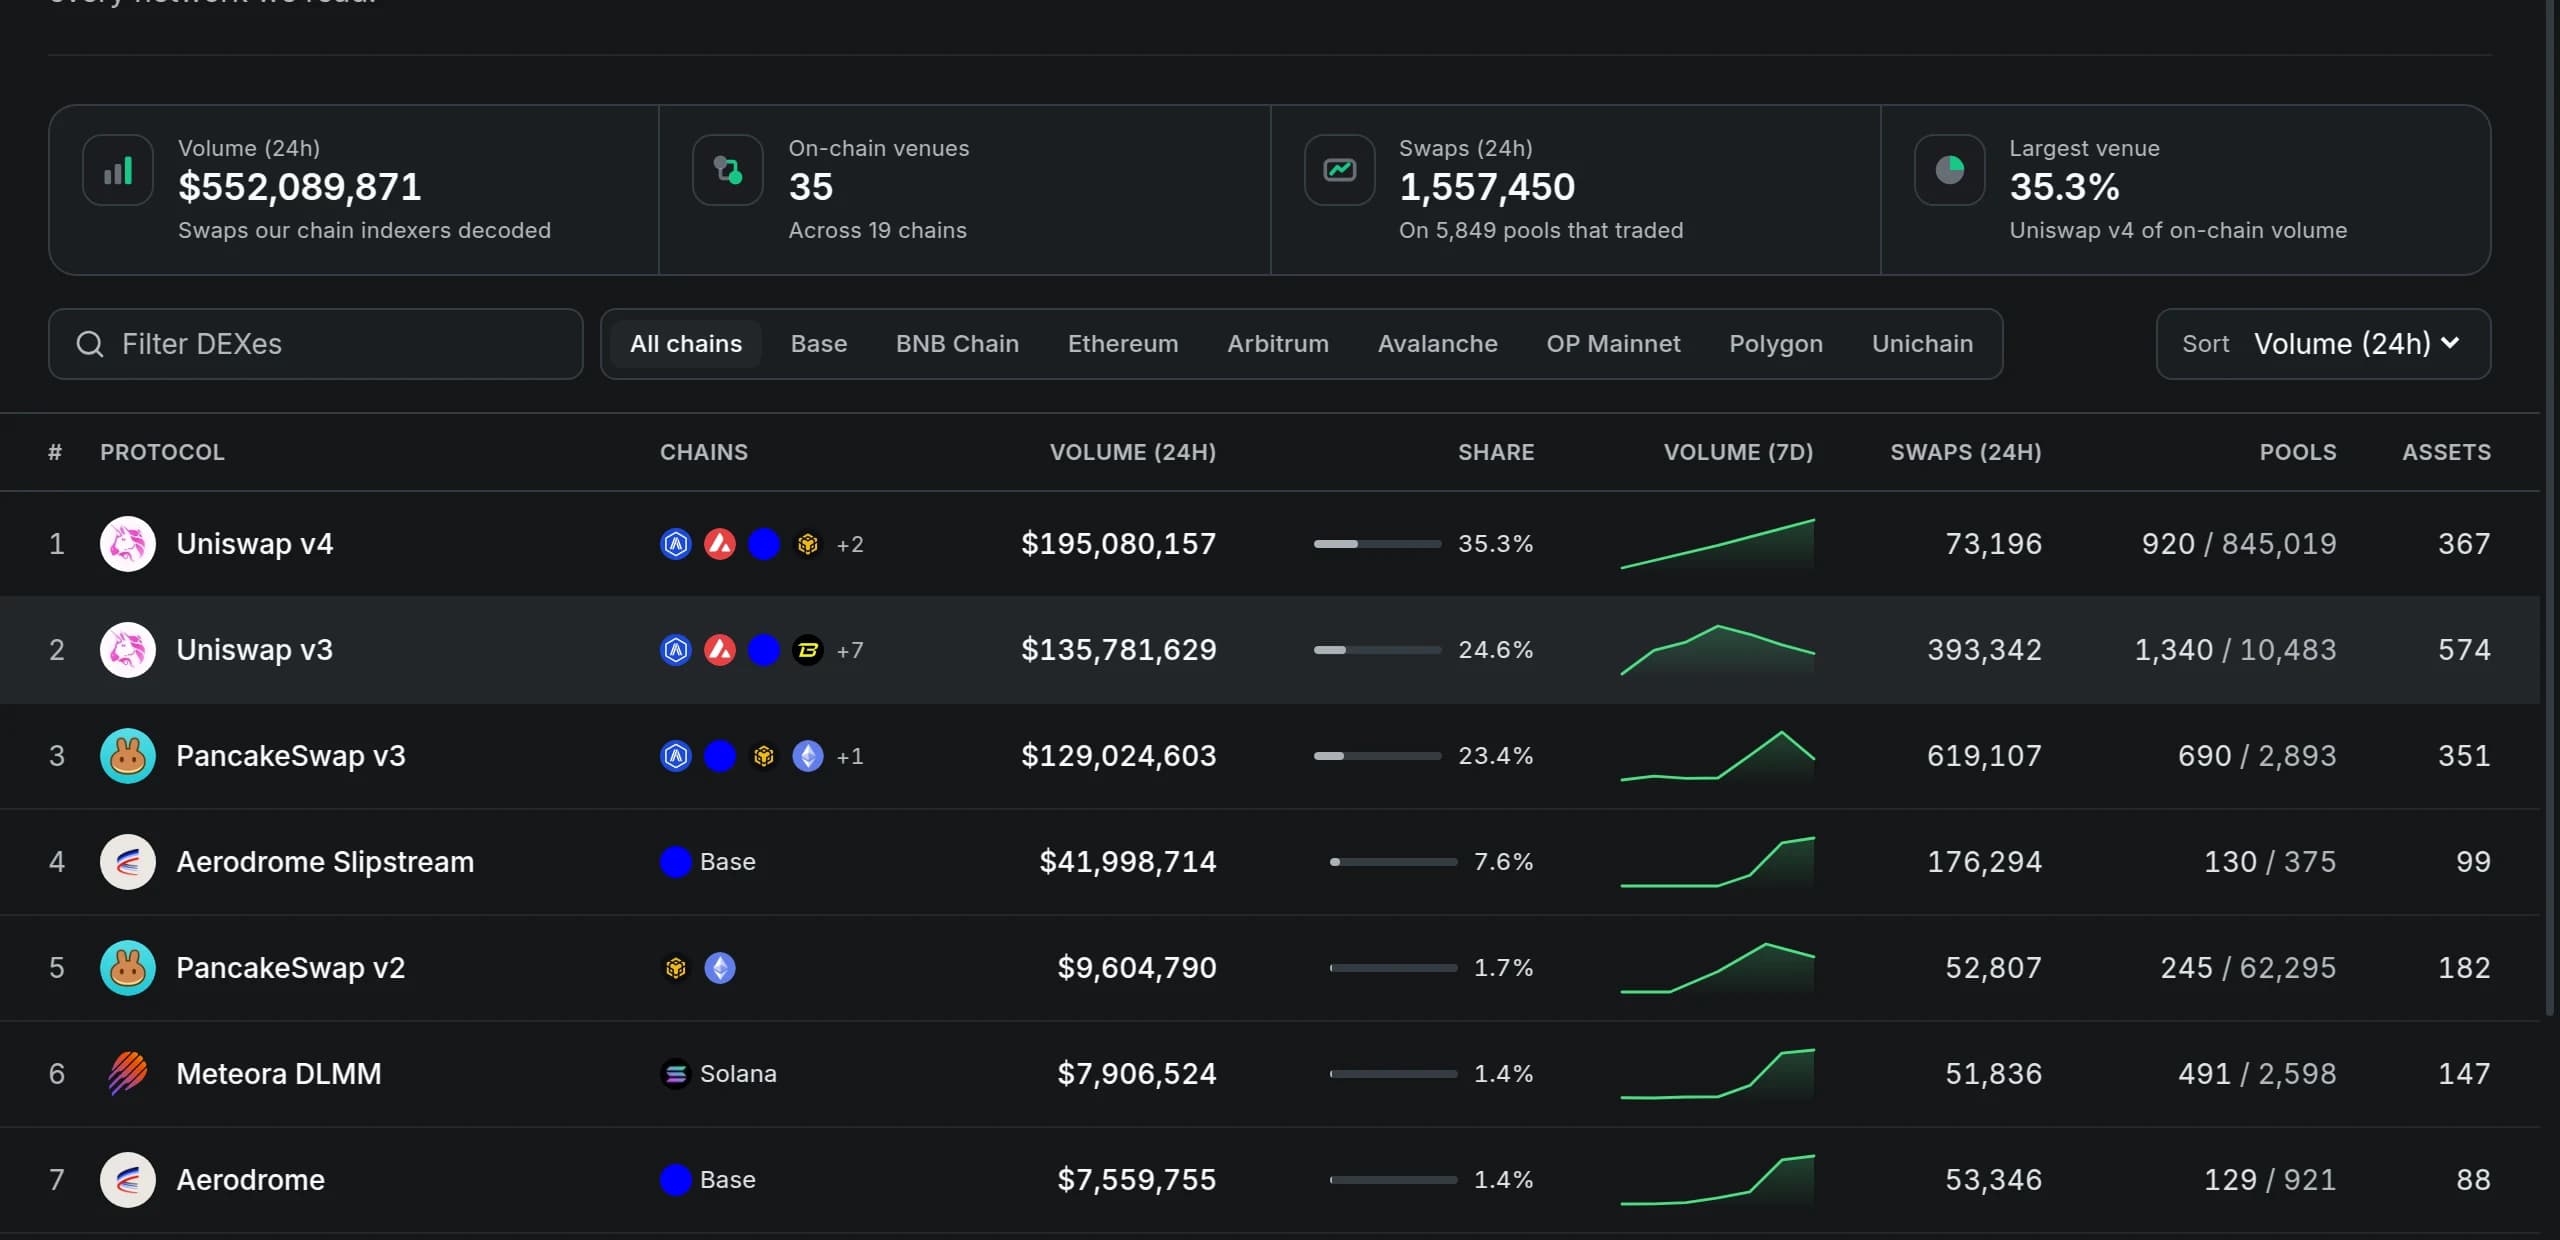
Task: Click the PROTOCOL column header
Action: 162,452
